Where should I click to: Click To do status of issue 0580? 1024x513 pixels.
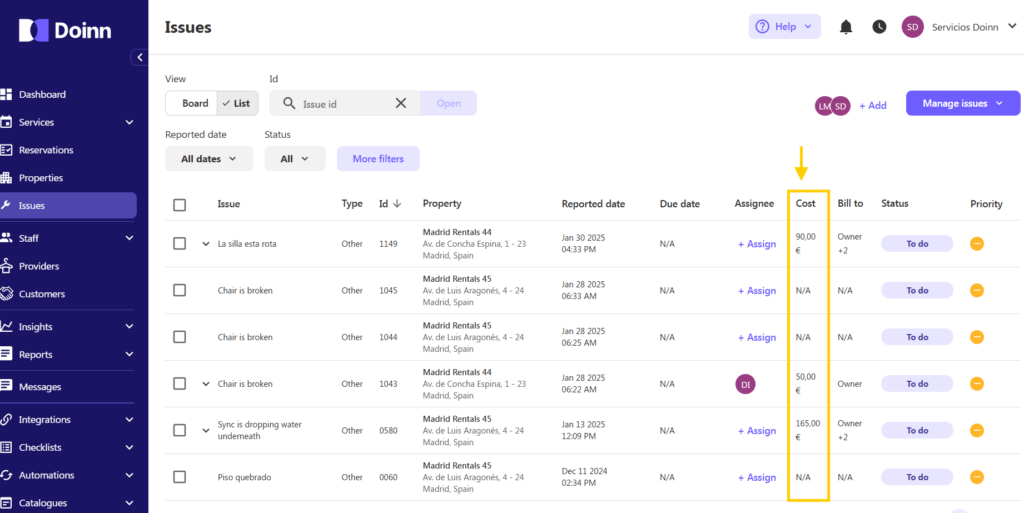[917, 431]
